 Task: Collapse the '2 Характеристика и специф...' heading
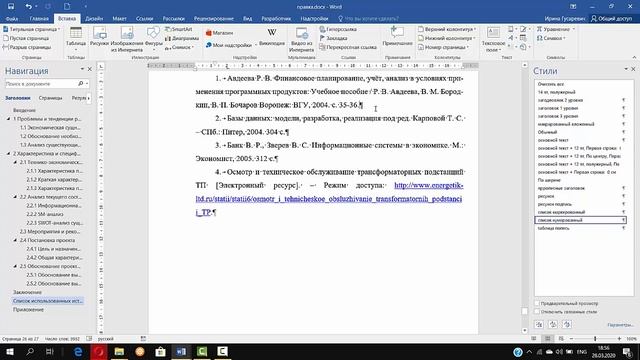coord(9,153)
